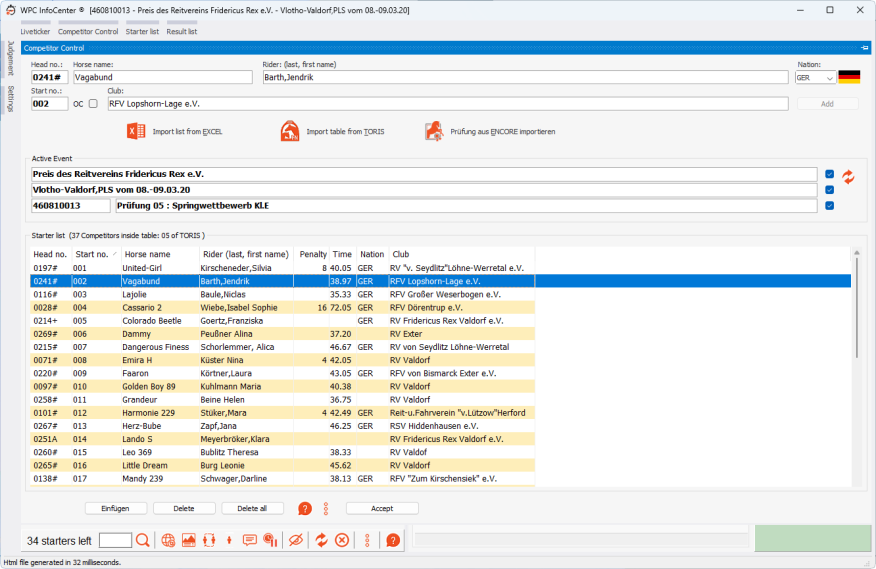
Task: Click the speech bubble icon in bottom toolbar
Action: click(x=250, y=540)
